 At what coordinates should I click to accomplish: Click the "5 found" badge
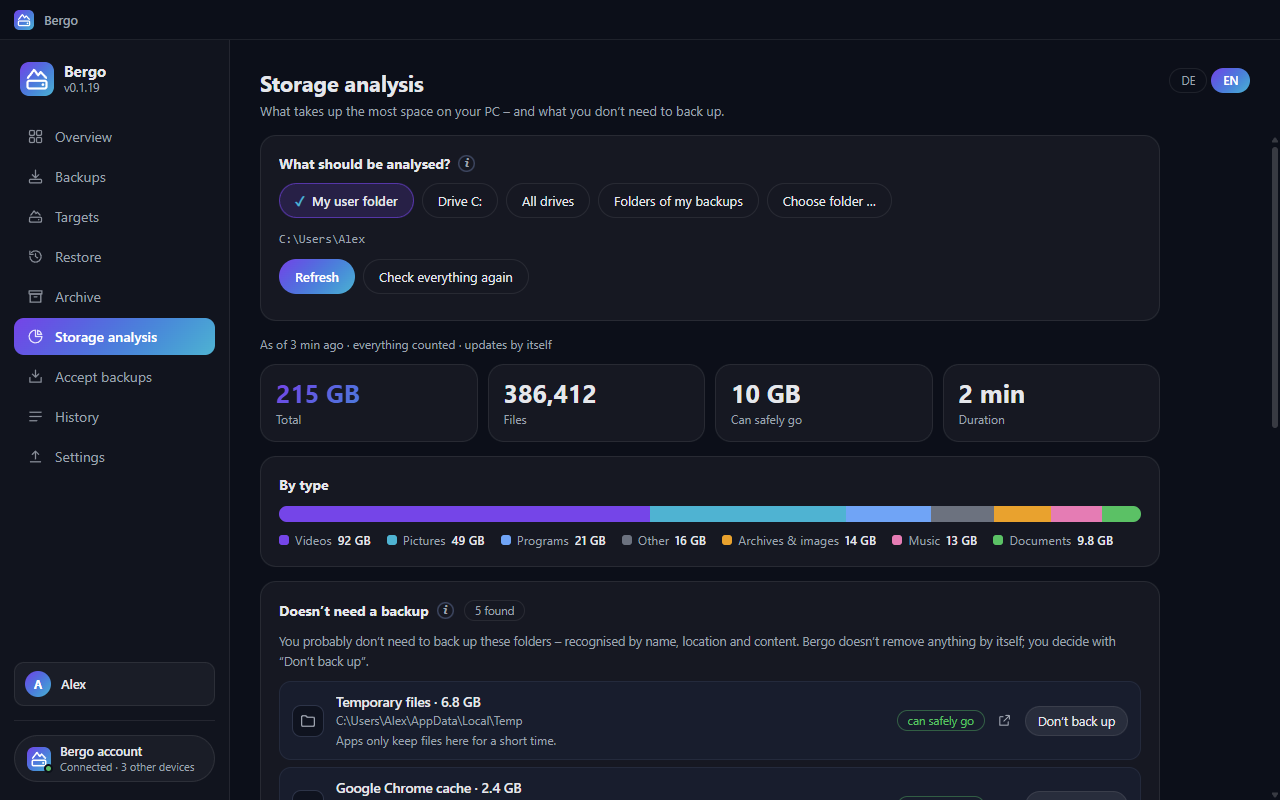(x=494, y=611)
